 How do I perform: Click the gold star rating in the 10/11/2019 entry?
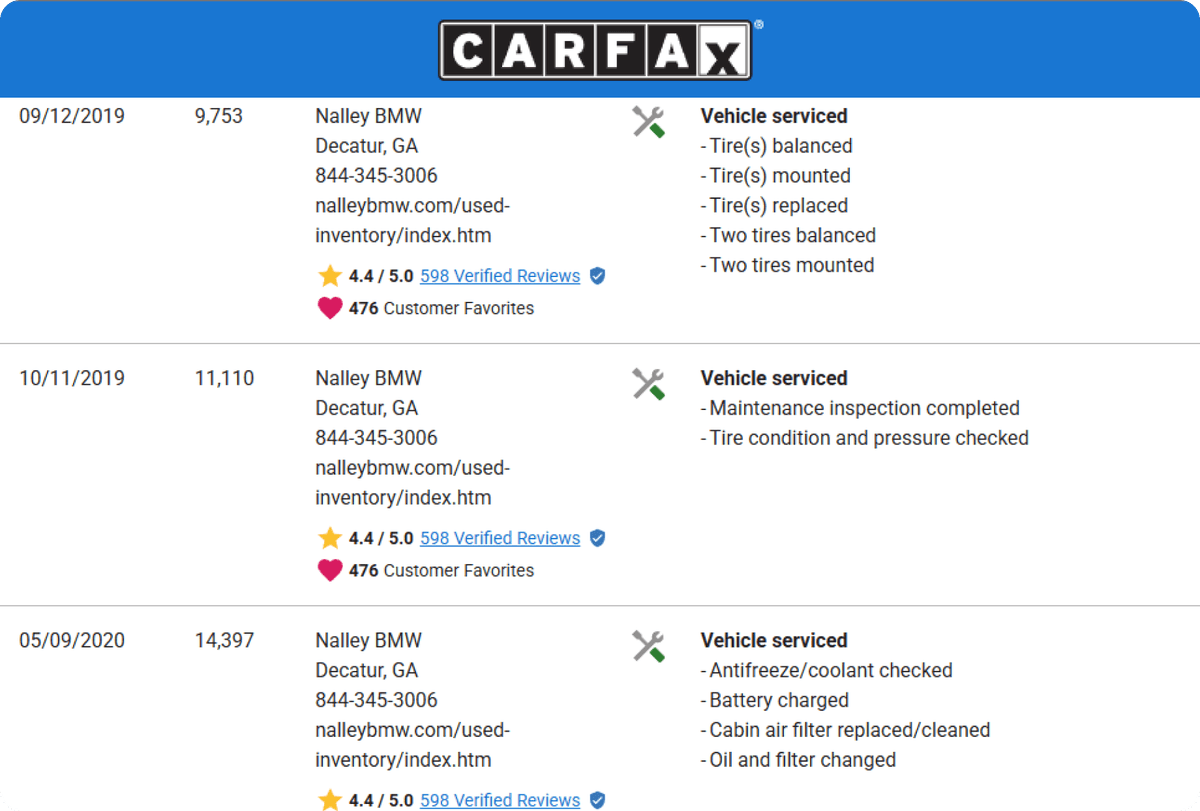330,538
